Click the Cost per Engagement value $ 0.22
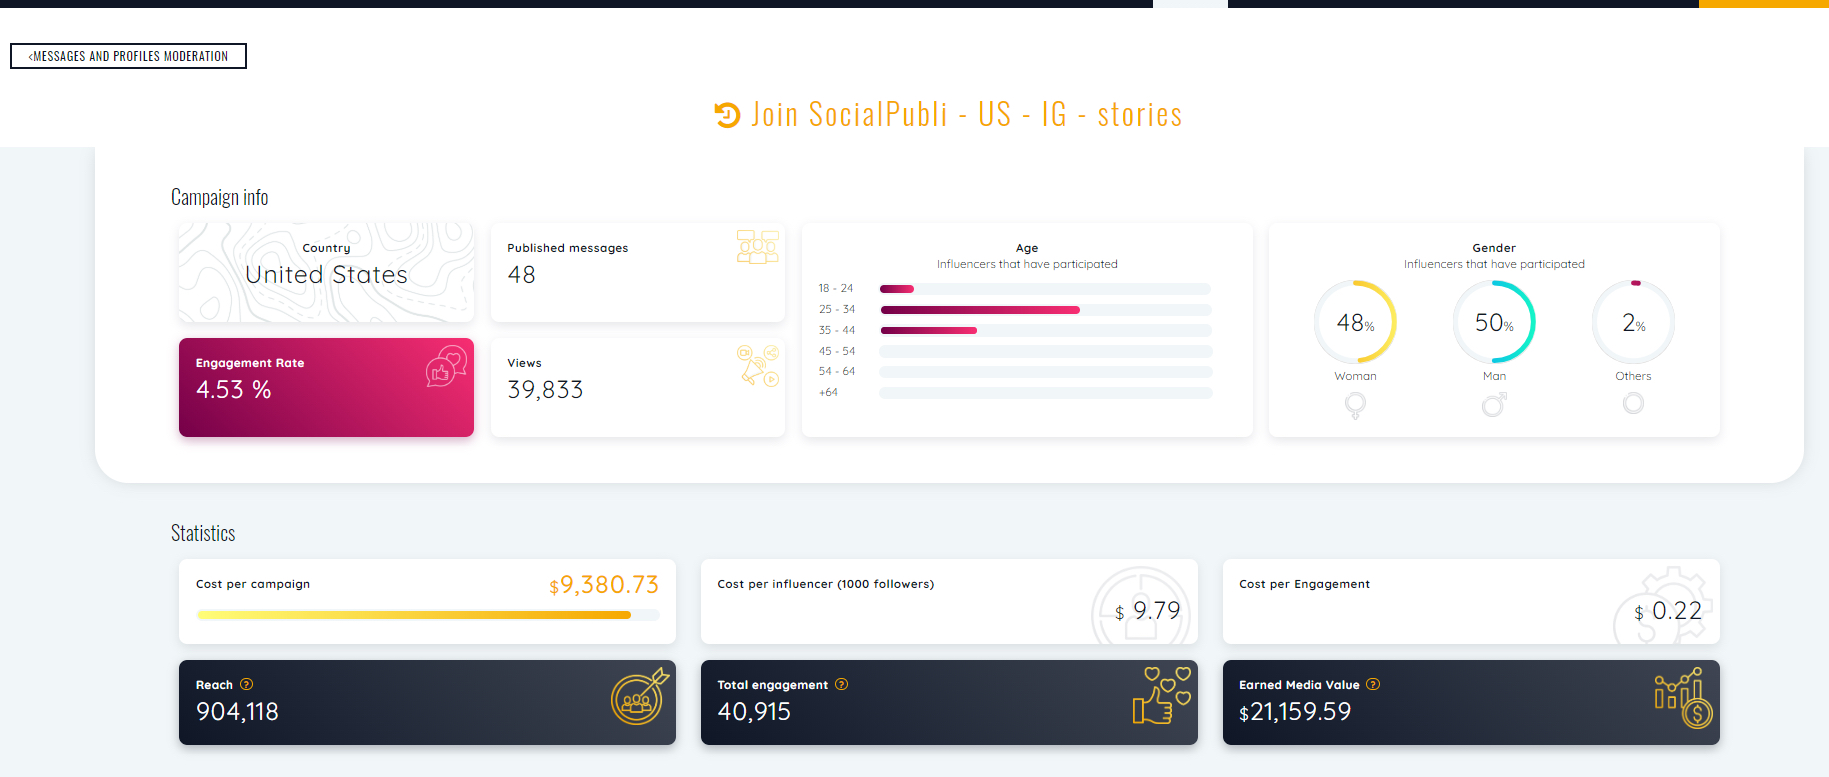Screen dimensions: 1829x777 (x=1668, y=611)
